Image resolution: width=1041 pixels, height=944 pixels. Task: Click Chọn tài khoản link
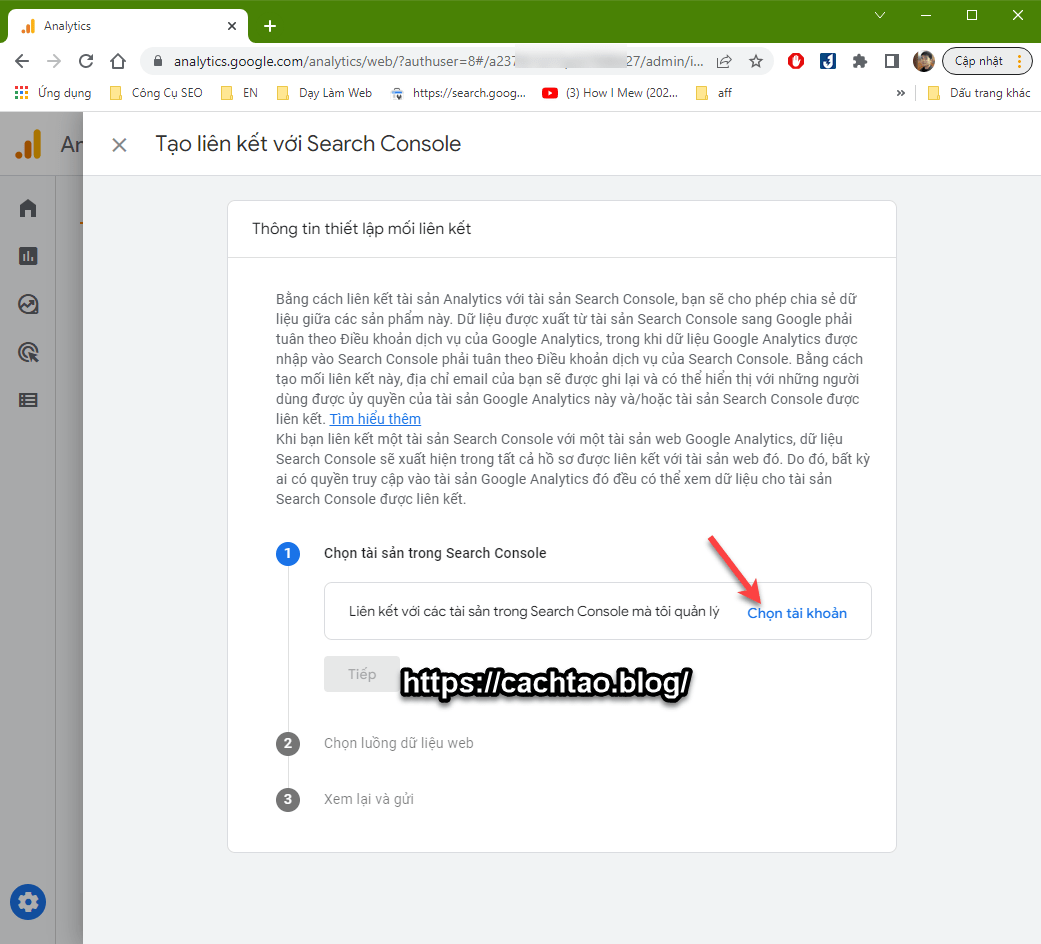pyautogui.click(x=797, y=613)
